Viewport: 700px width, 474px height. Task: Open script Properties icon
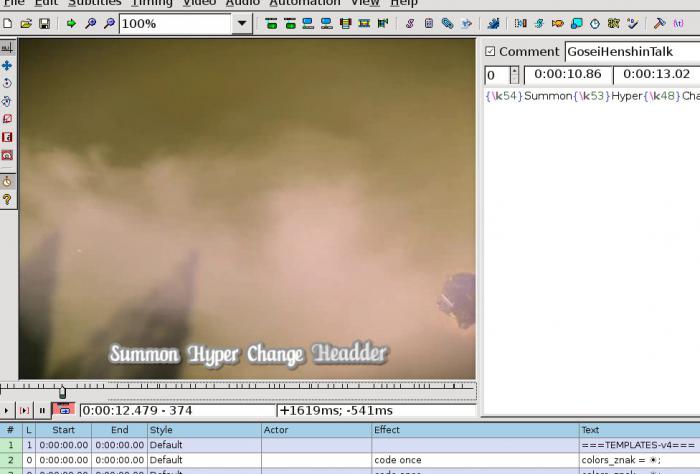point(429,23)
